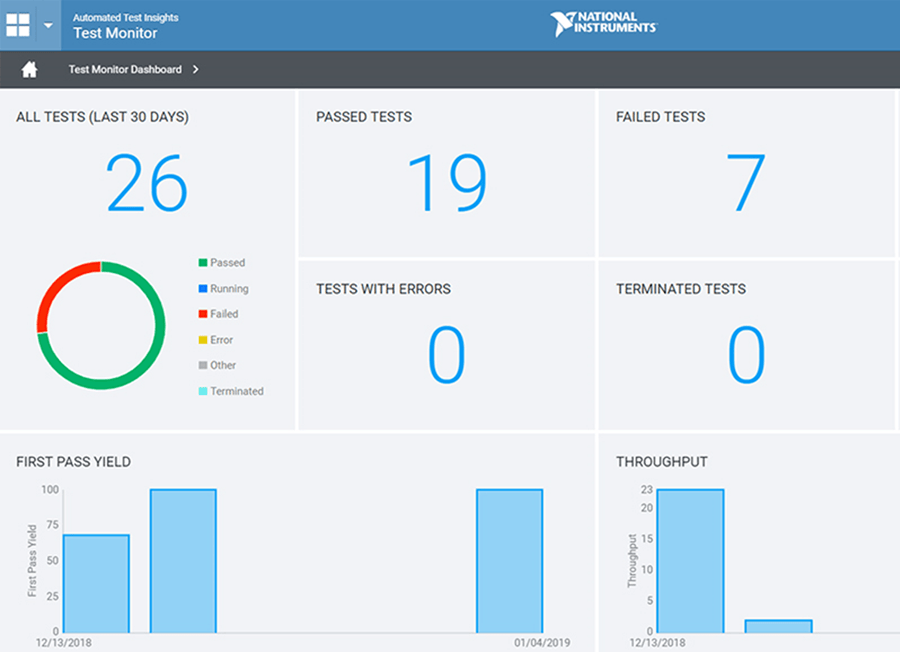Viewport: 900px width, 652px height.
Task: Select the tallest Throughput bar at 23
Action: [690, 560]
